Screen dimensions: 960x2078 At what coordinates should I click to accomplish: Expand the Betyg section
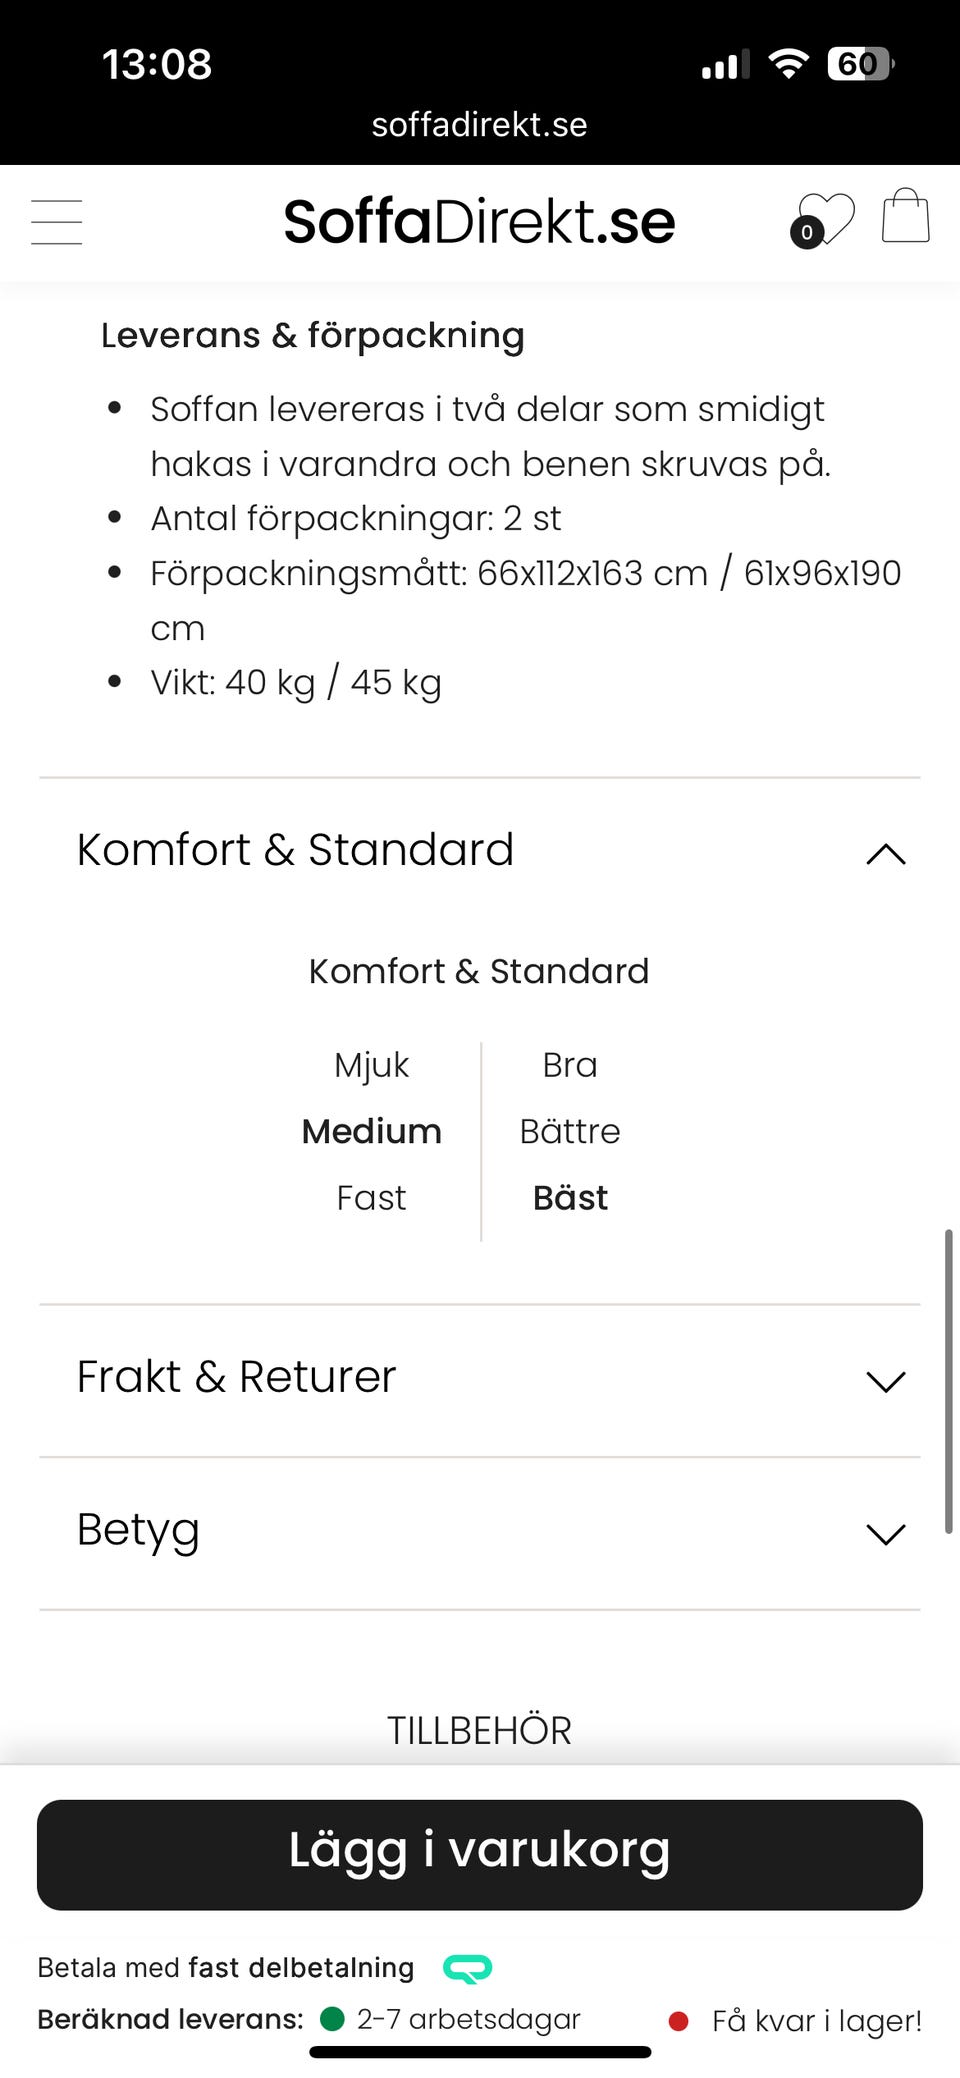[885, 1533]
